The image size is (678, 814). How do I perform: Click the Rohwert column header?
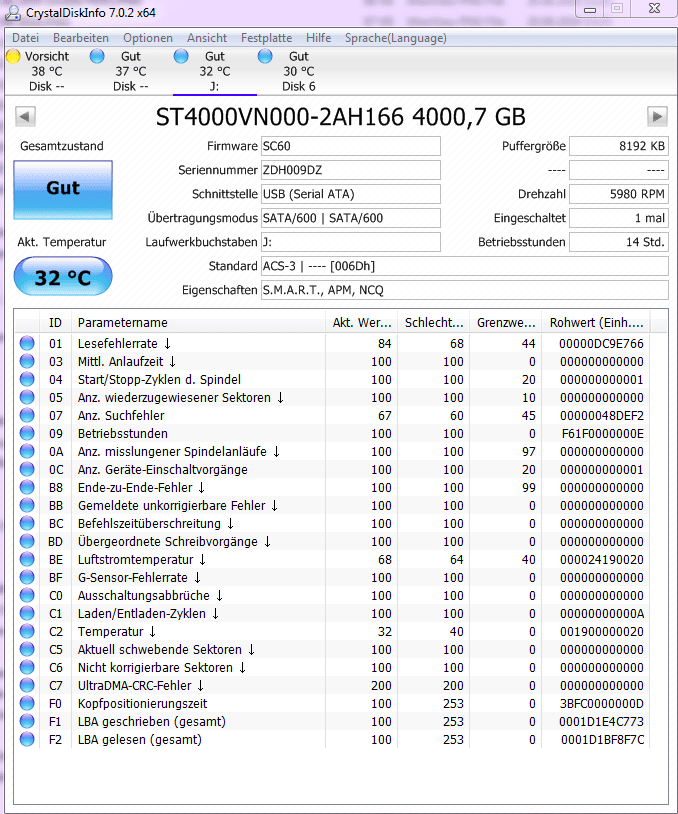(x=596, y=322)
